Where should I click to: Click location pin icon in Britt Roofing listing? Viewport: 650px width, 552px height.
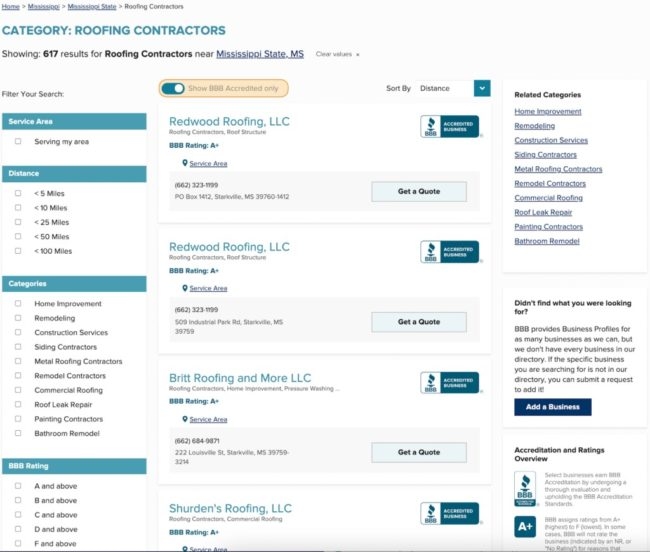point(185,419)
